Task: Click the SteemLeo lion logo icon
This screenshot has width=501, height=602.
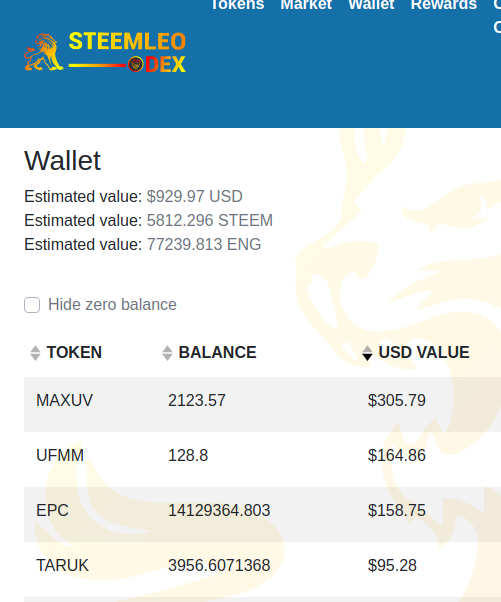Action: 44,52
